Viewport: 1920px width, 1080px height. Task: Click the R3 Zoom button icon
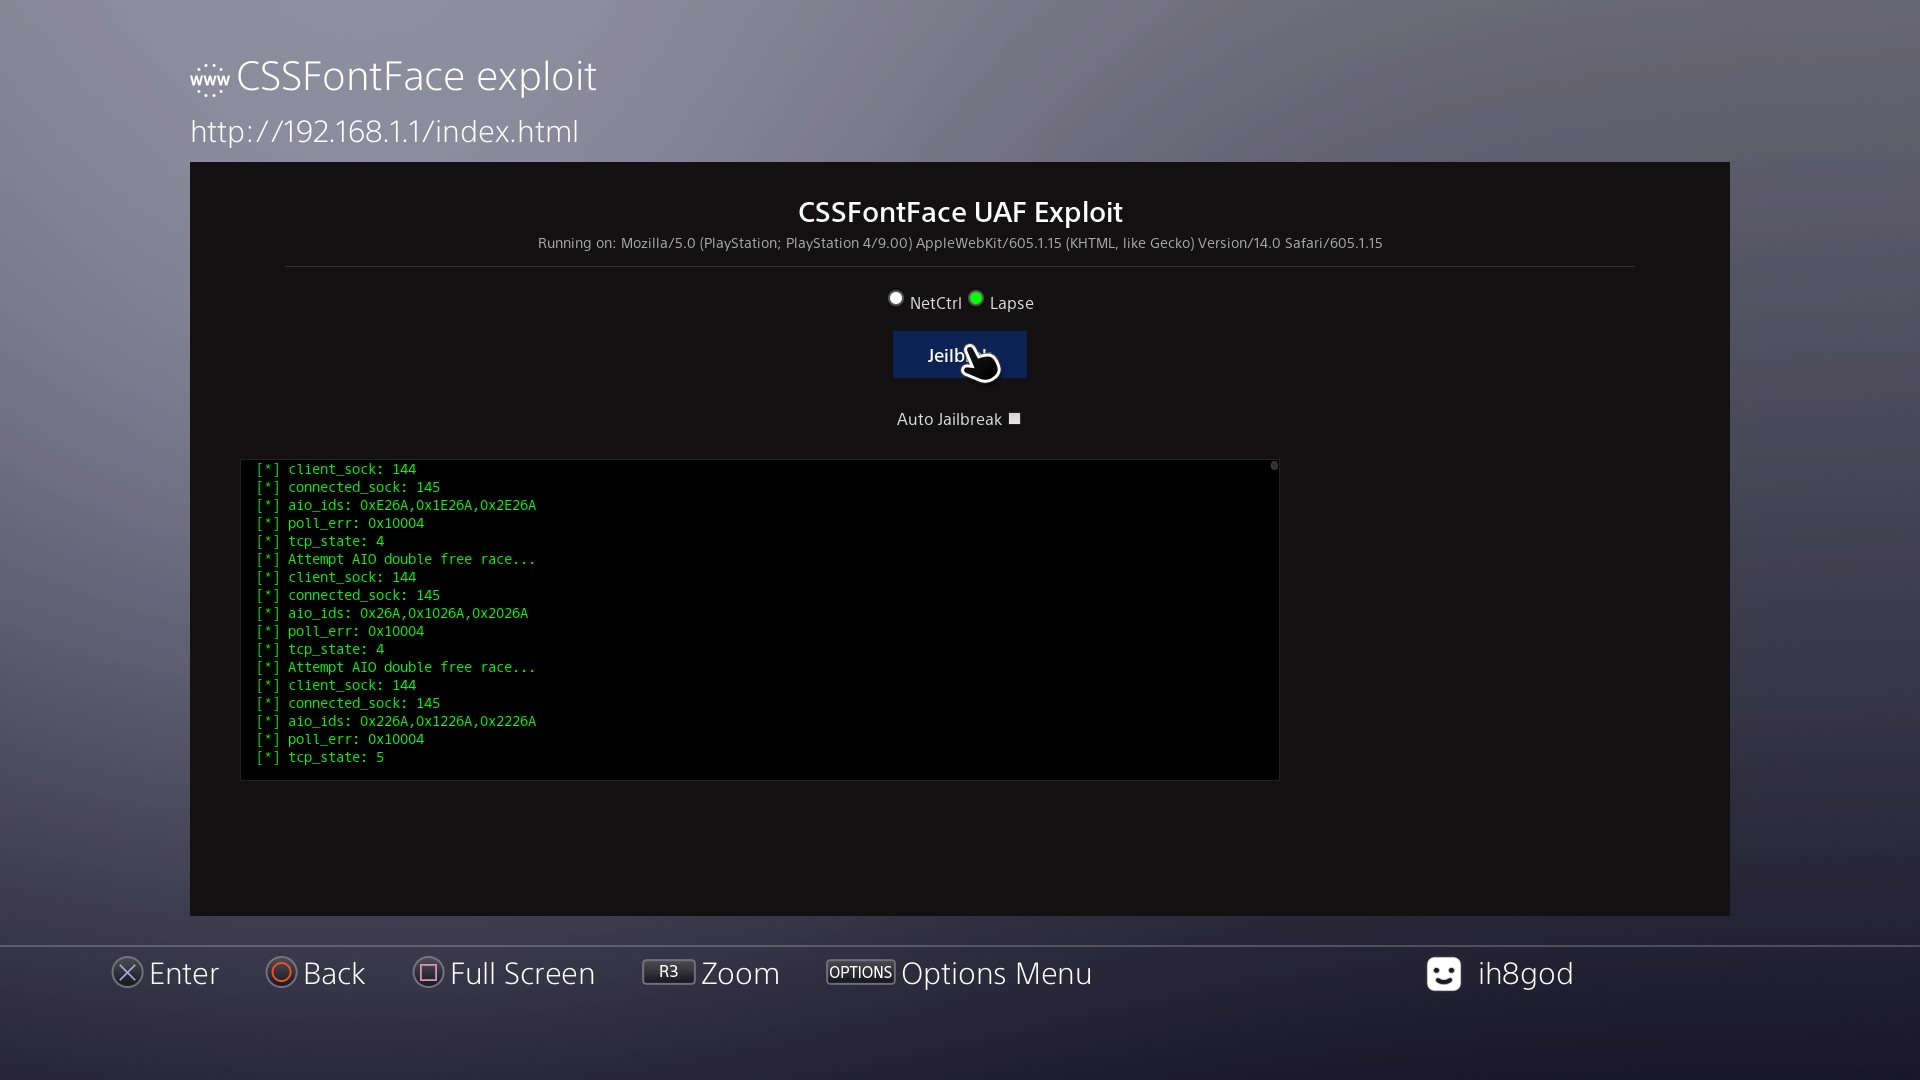coord(668,972)
